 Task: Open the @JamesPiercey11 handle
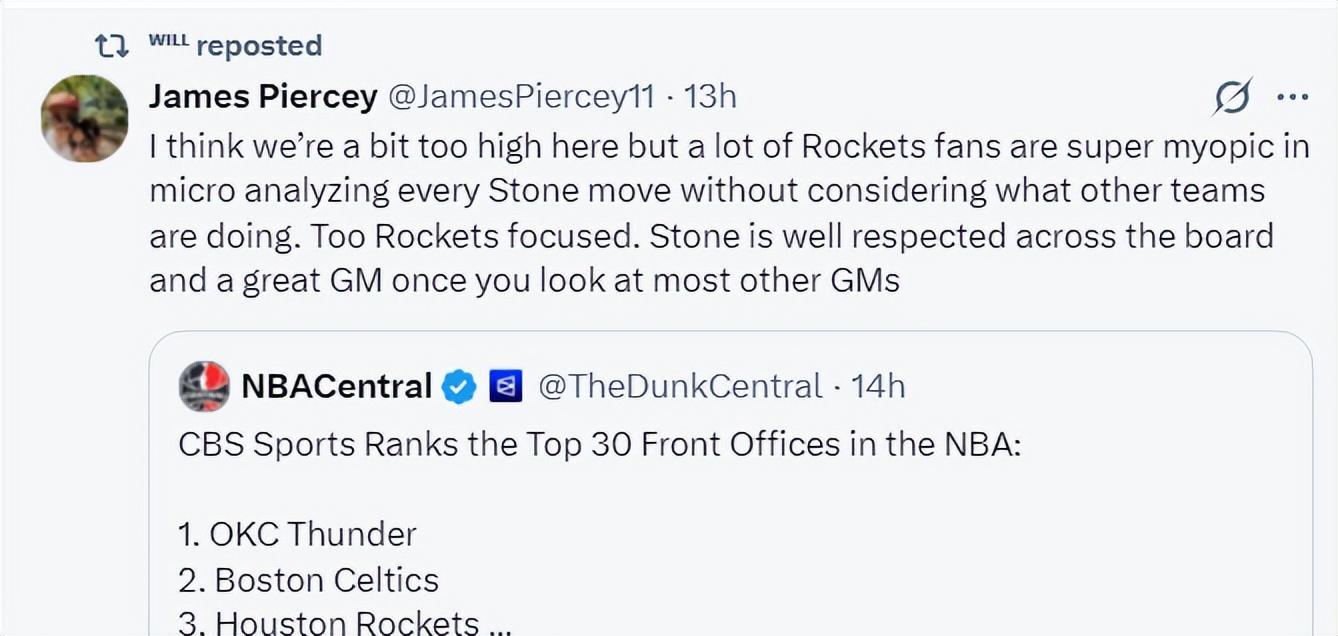(520, 96)
